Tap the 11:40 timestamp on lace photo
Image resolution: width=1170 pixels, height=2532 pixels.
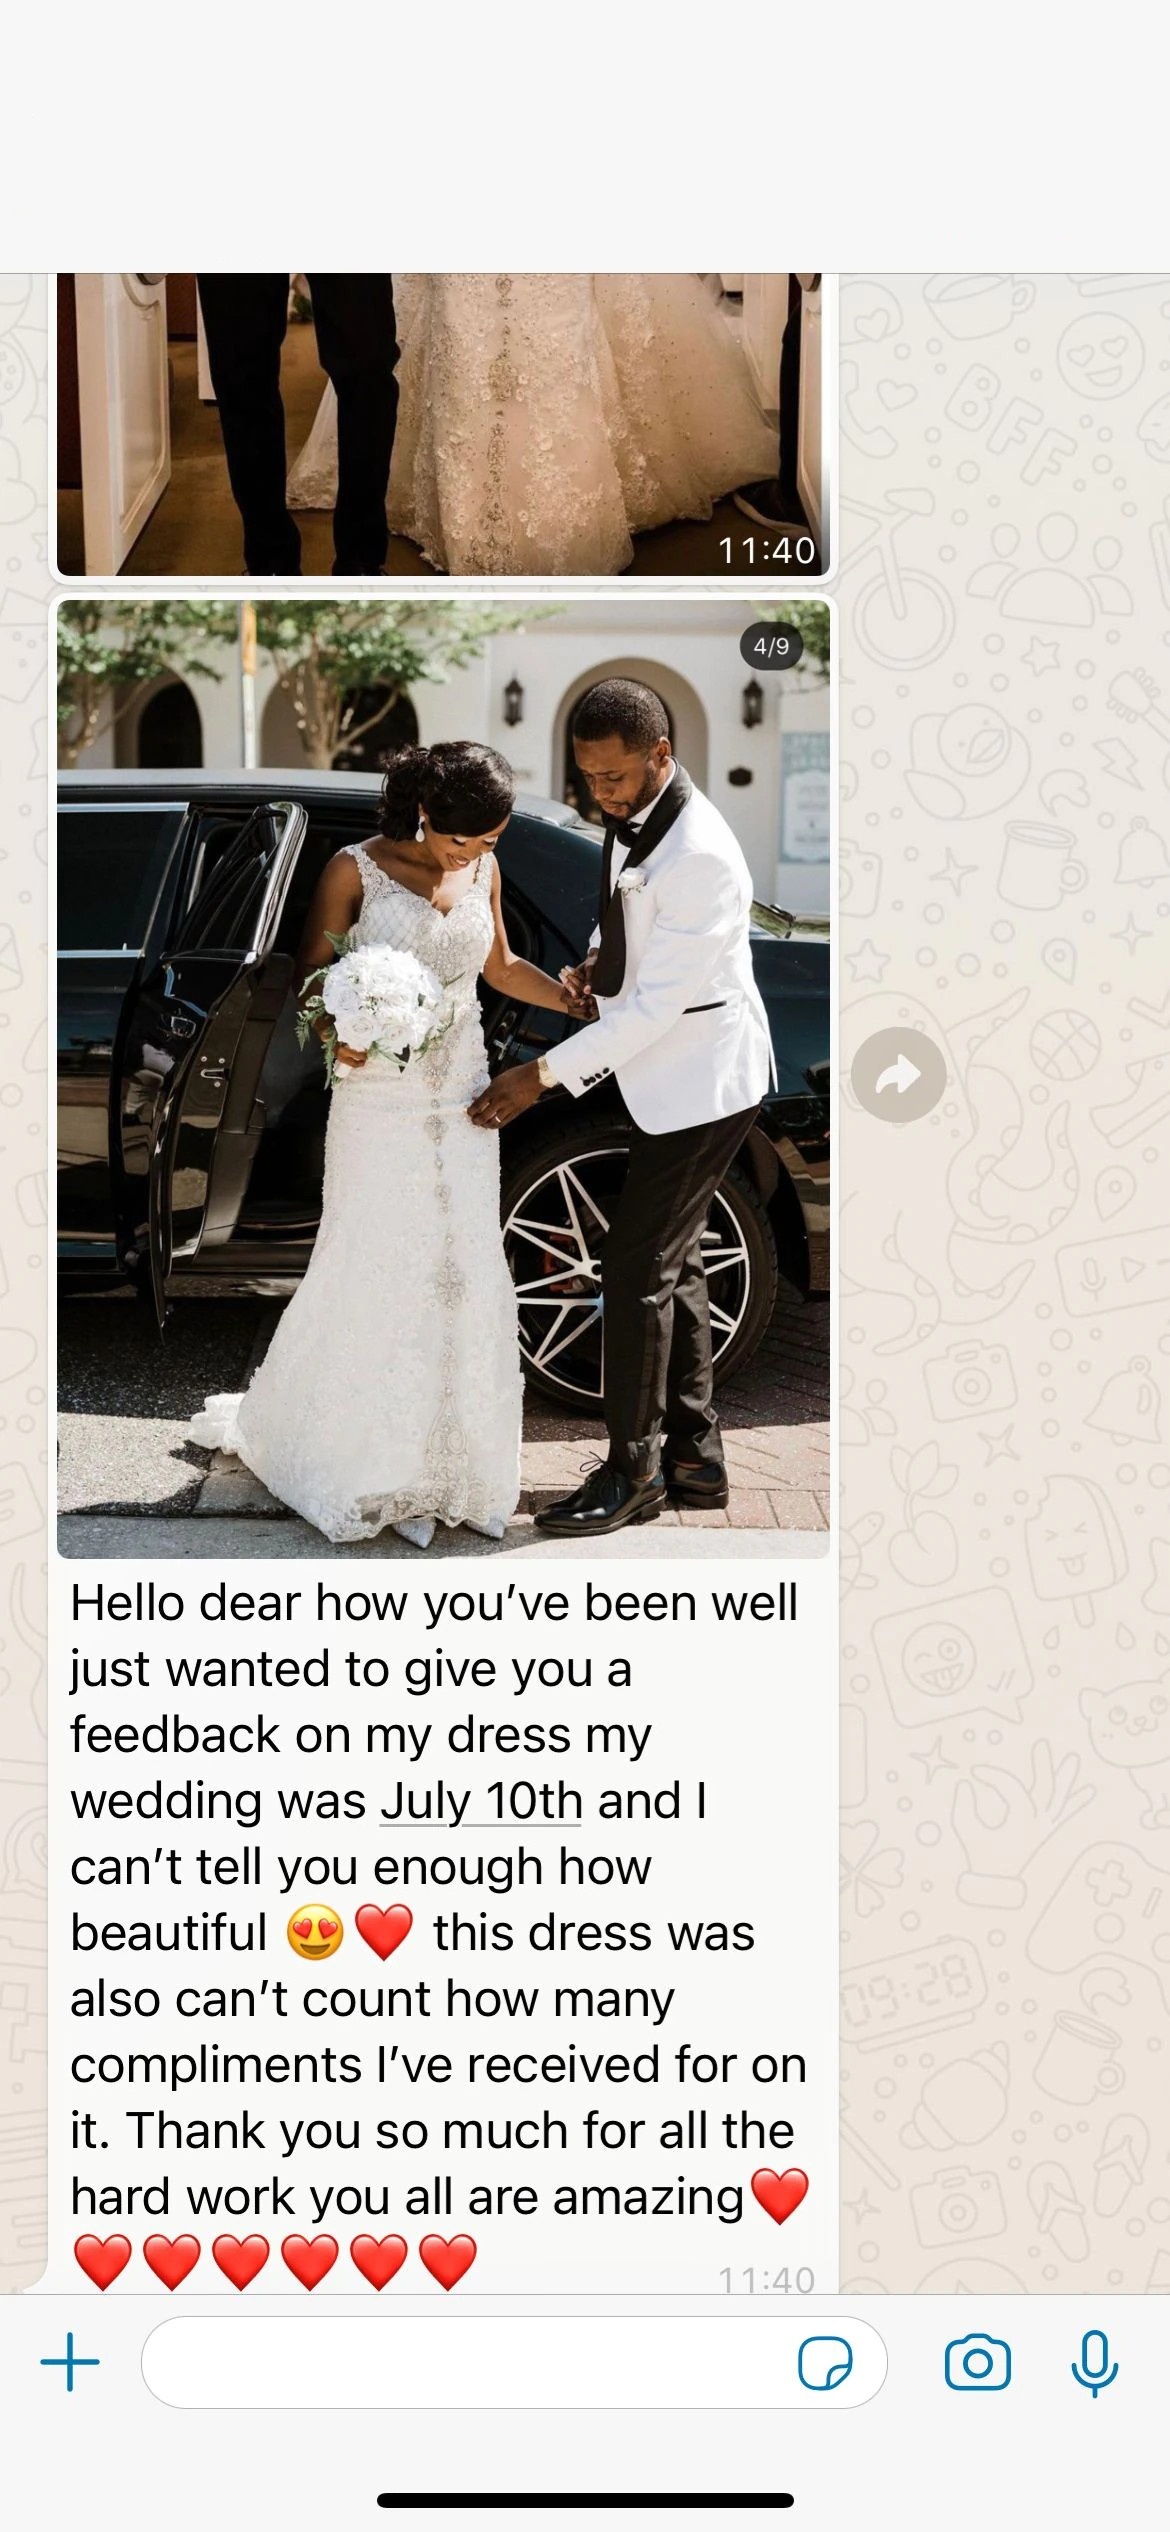766,551
